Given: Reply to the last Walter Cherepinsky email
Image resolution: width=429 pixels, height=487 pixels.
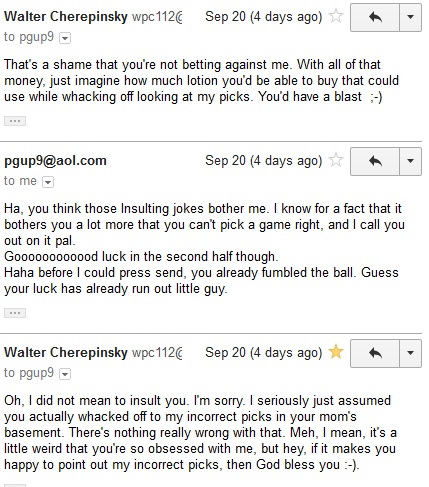Looking at the screenshot, I should pyautogui.click(x=375, y=353).
